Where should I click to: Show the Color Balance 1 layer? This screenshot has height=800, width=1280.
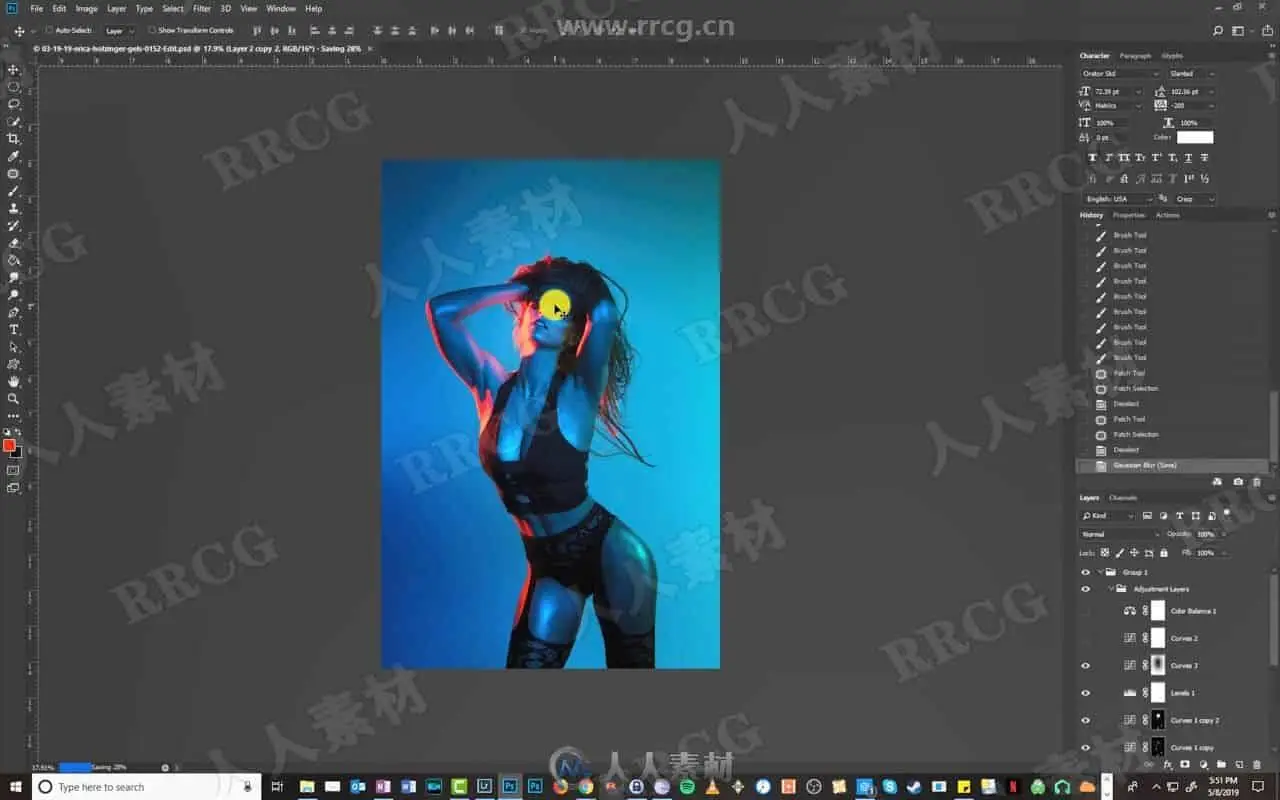tap(1086, 611)
